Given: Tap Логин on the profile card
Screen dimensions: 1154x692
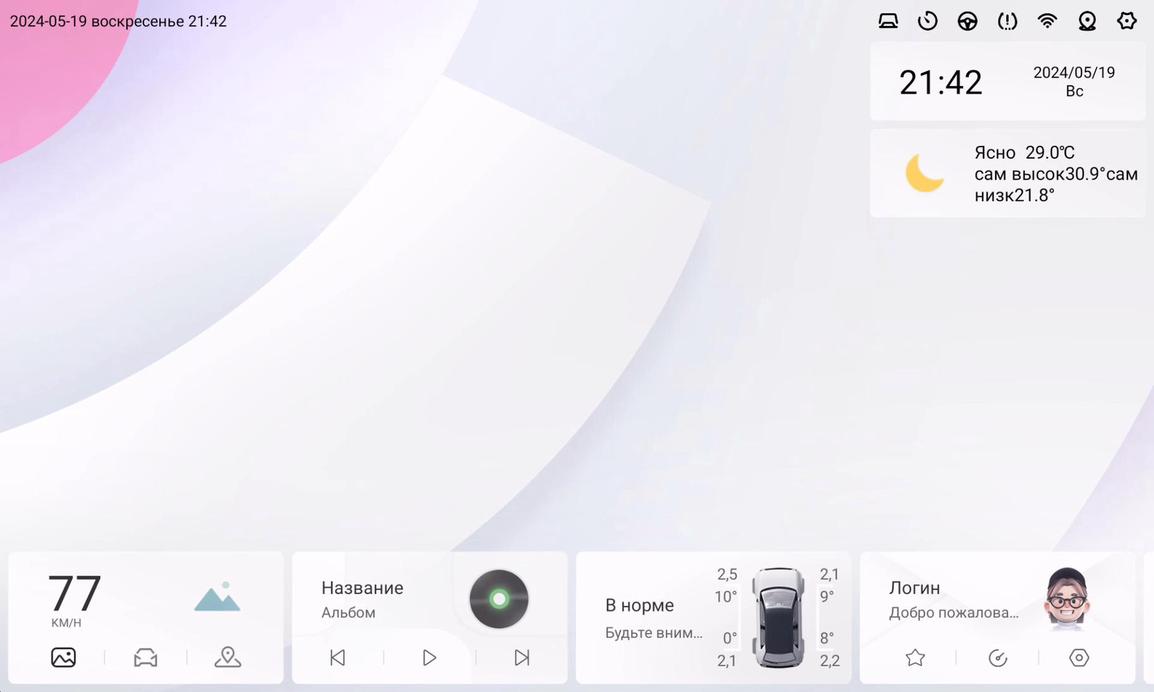Looking at the screenshot, I should click(914, 588).
